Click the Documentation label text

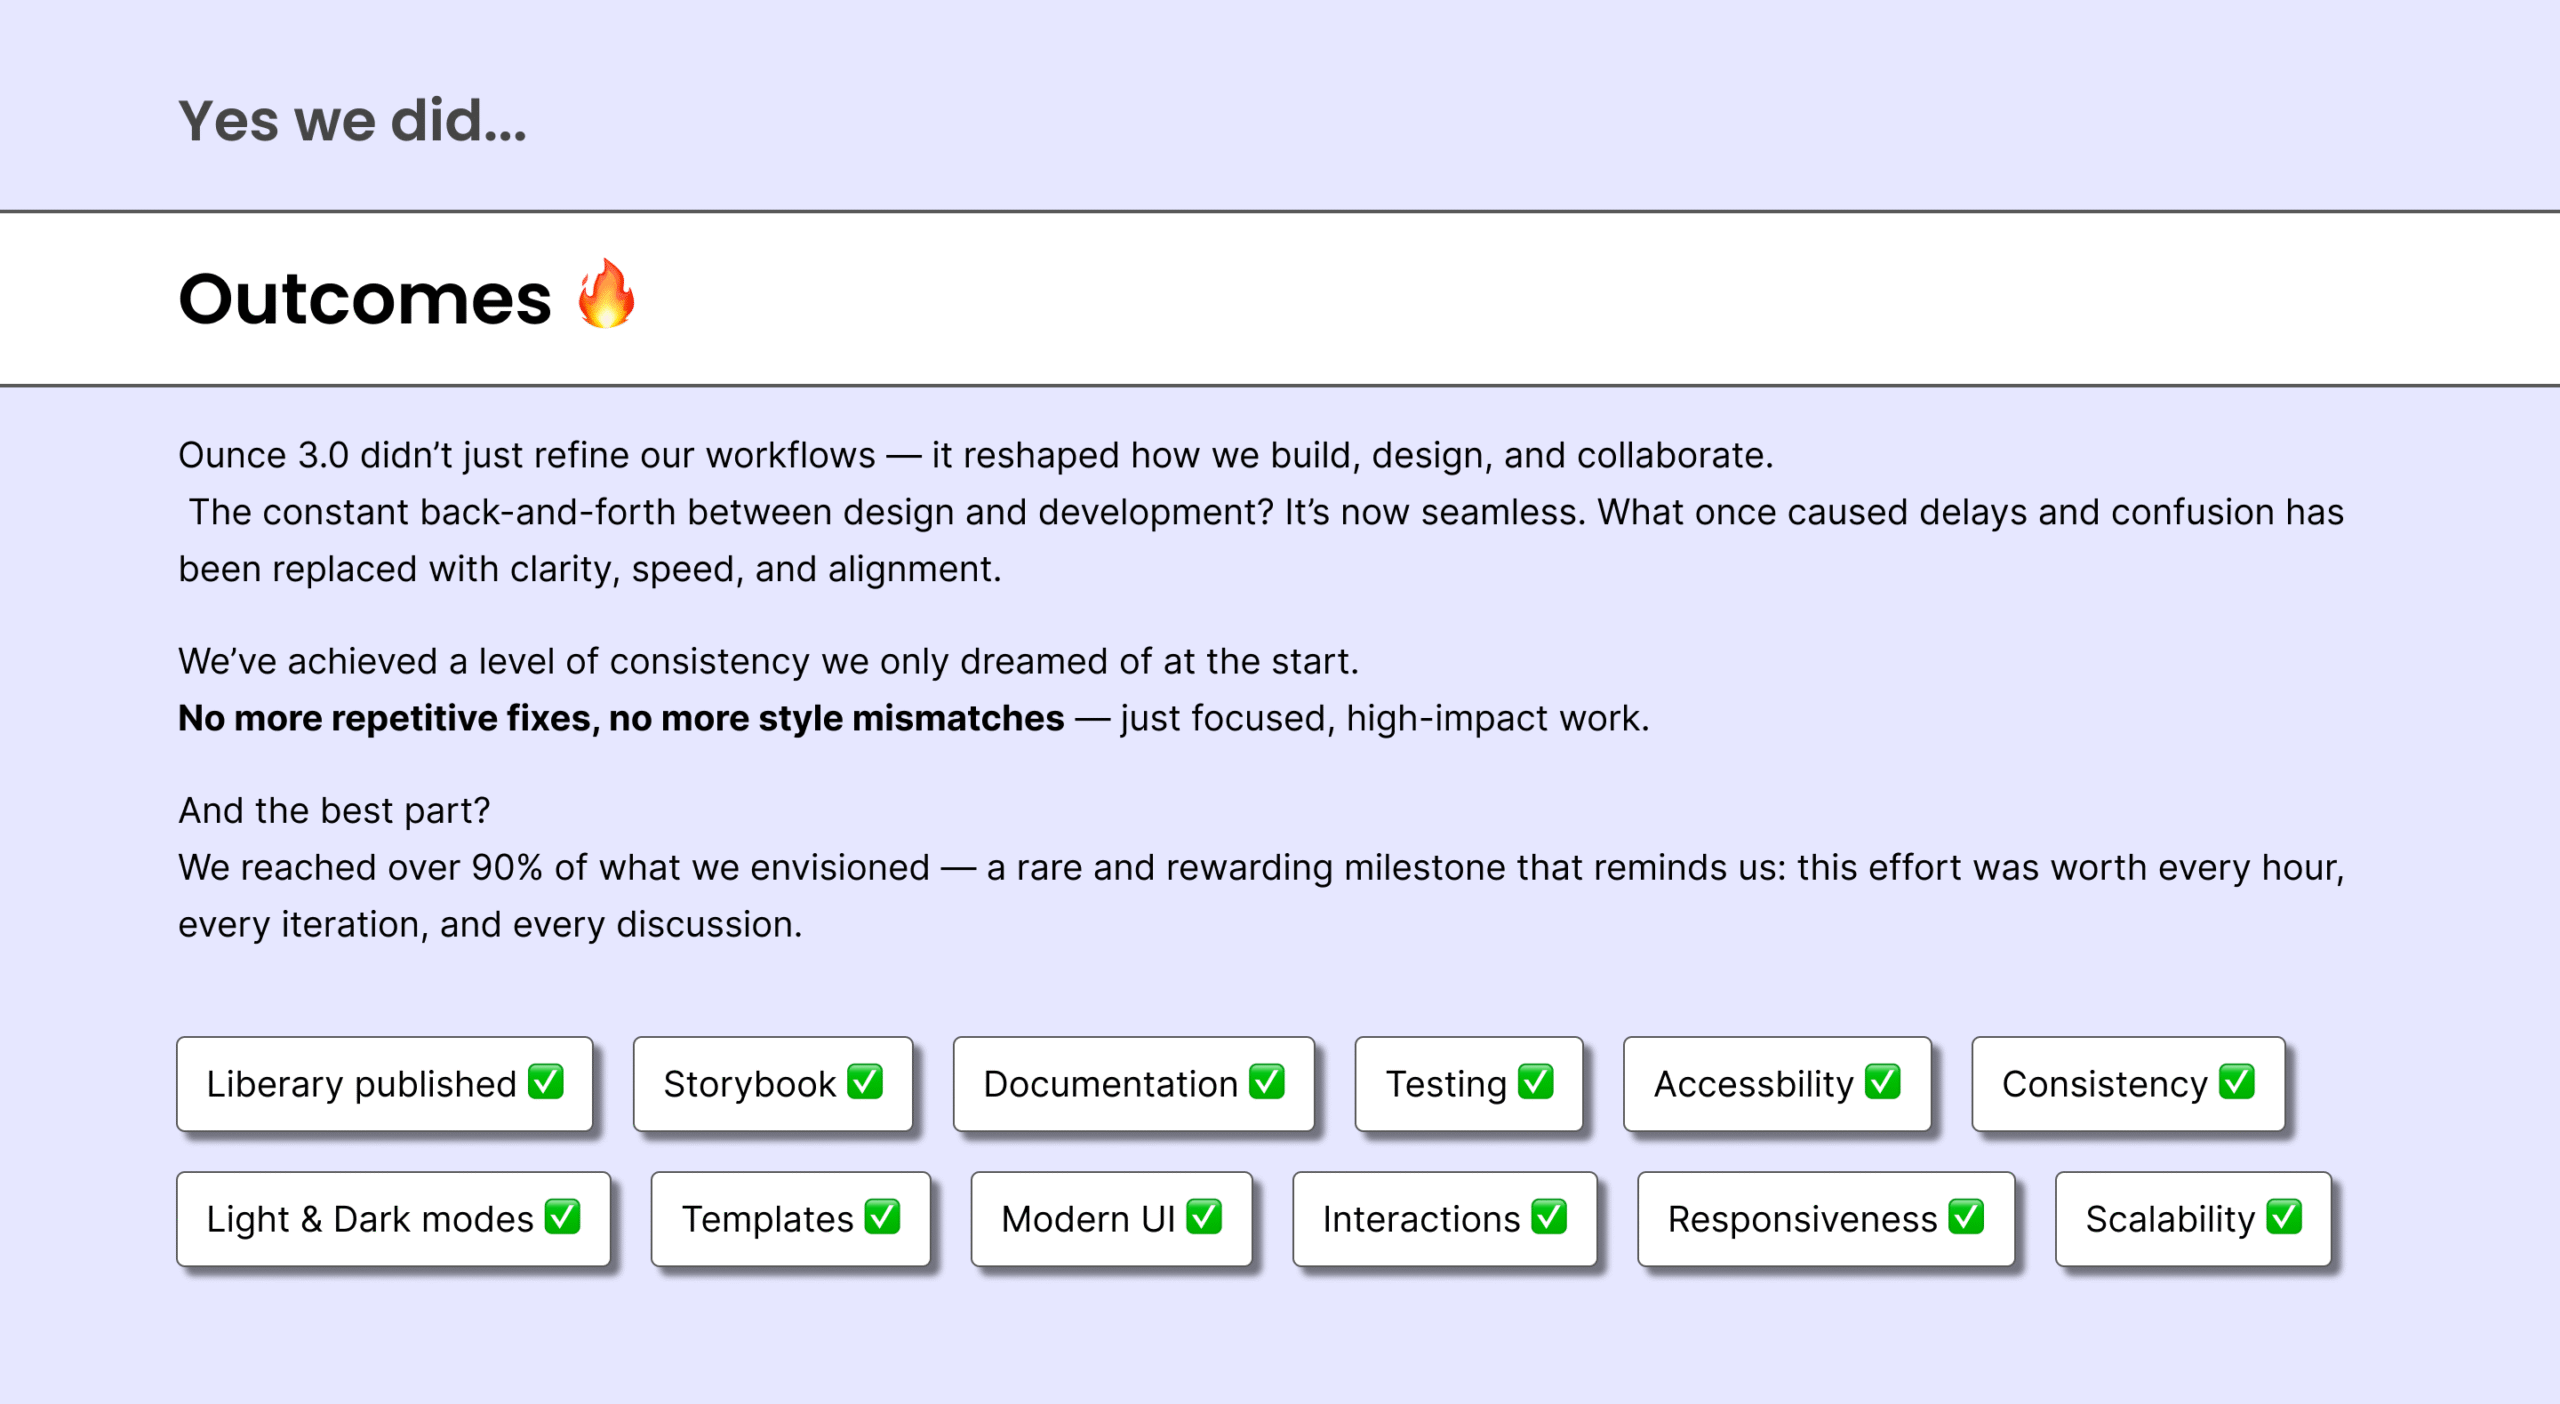point(1110,1084)
